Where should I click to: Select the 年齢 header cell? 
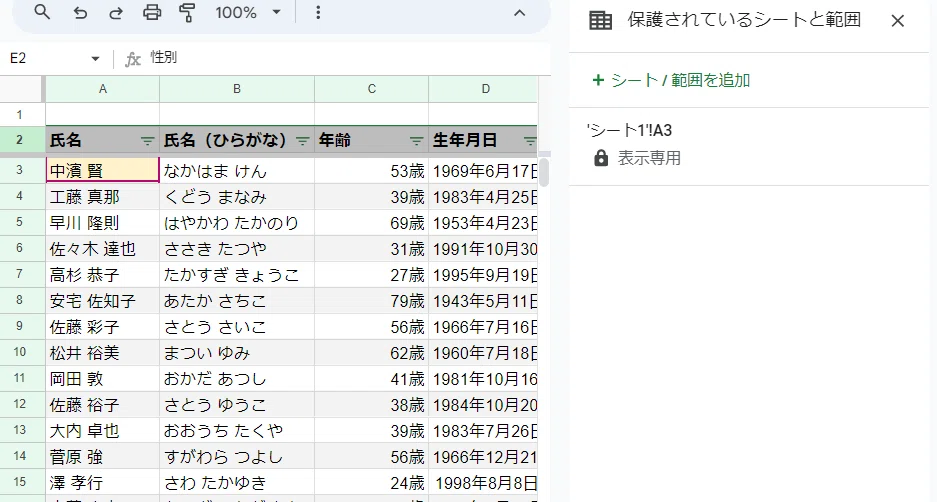click(x=372, y=140)
